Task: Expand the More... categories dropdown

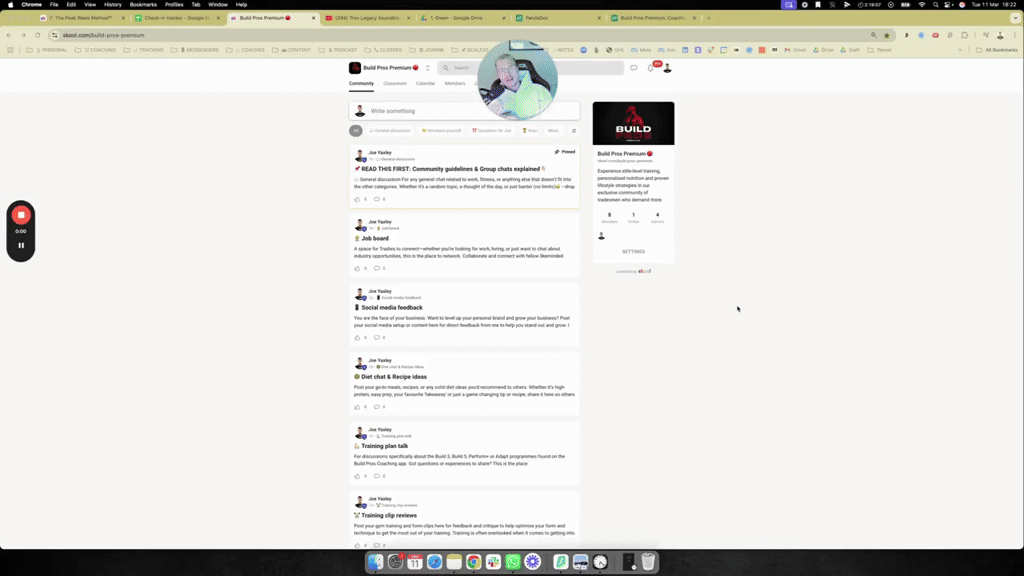Action: tap(554, 131)
